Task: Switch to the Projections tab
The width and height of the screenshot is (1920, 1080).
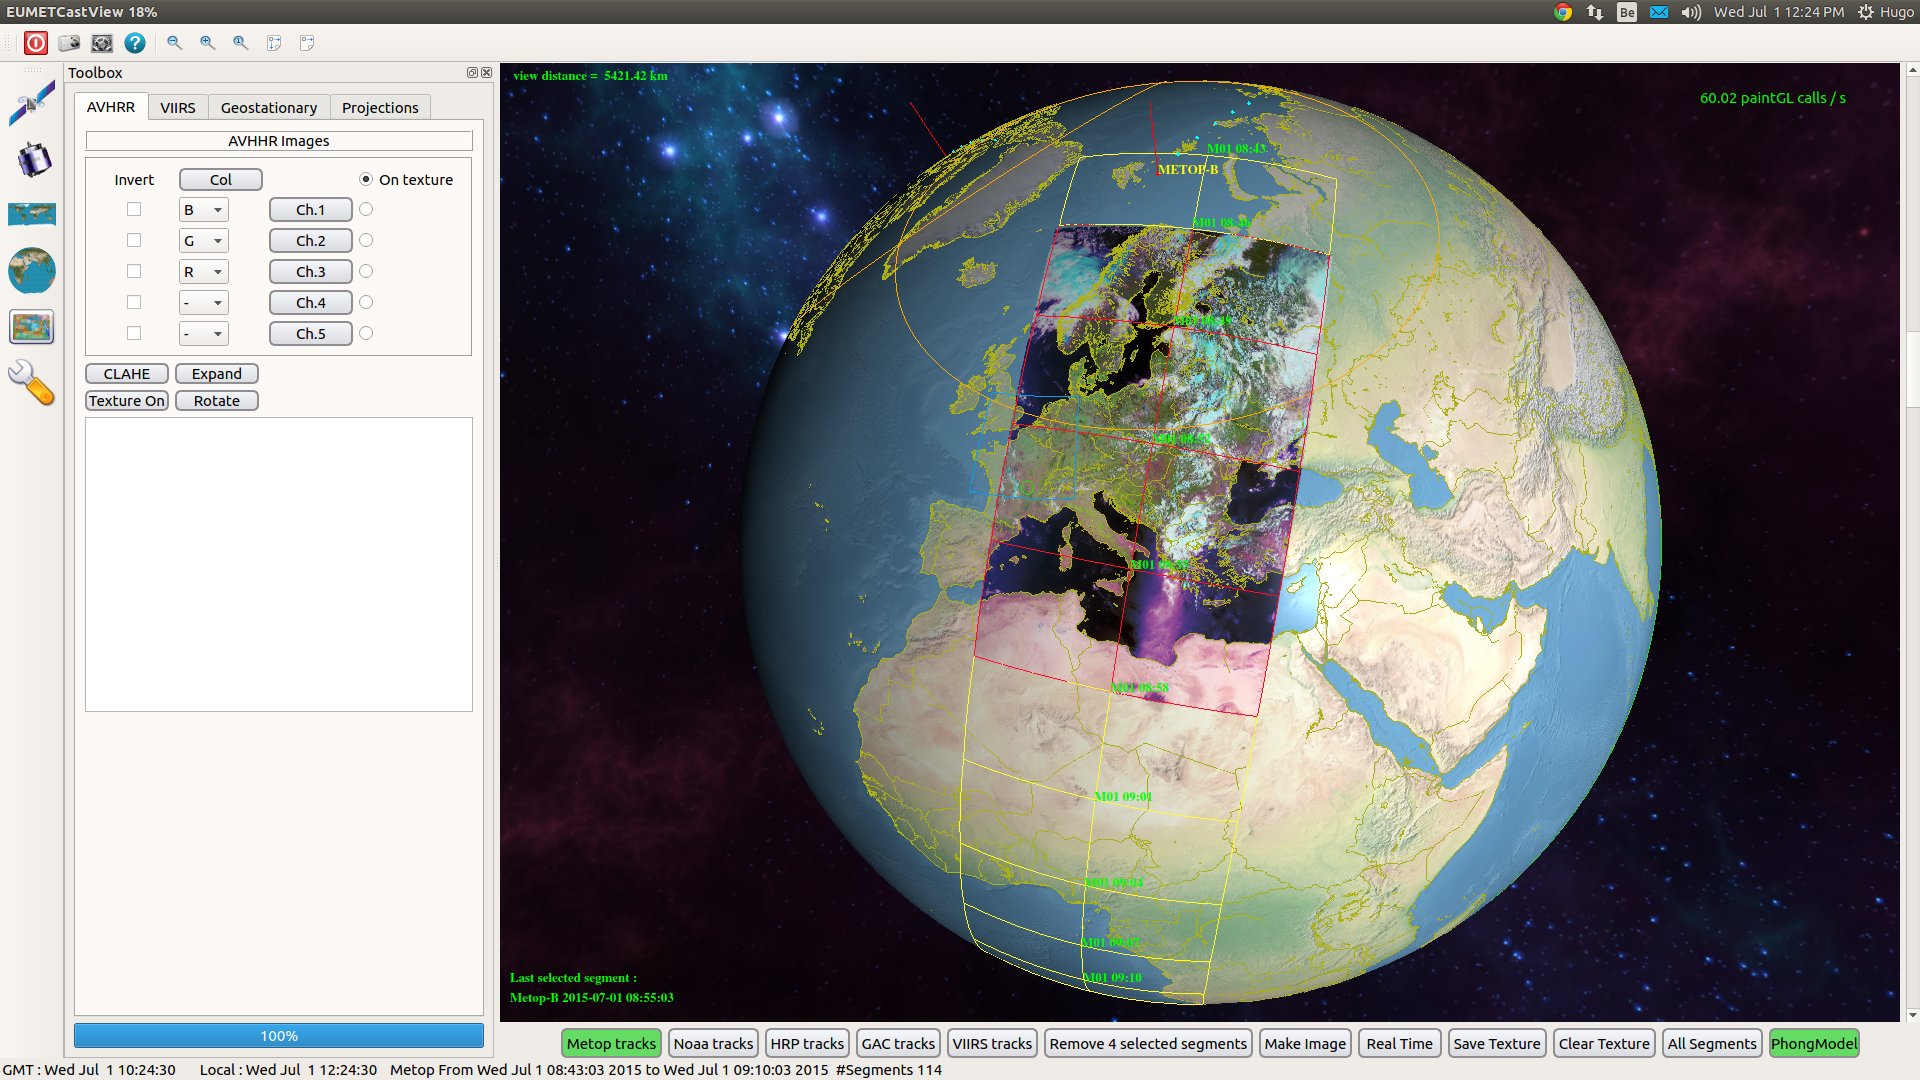Action: (380, 108)
